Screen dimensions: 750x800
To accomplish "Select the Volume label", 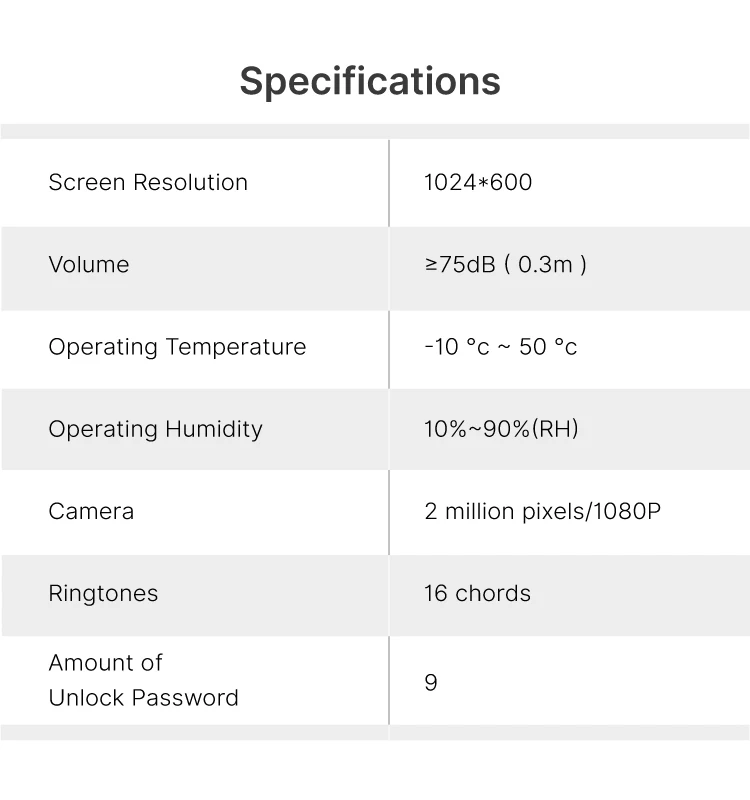I will pos(89,264).
